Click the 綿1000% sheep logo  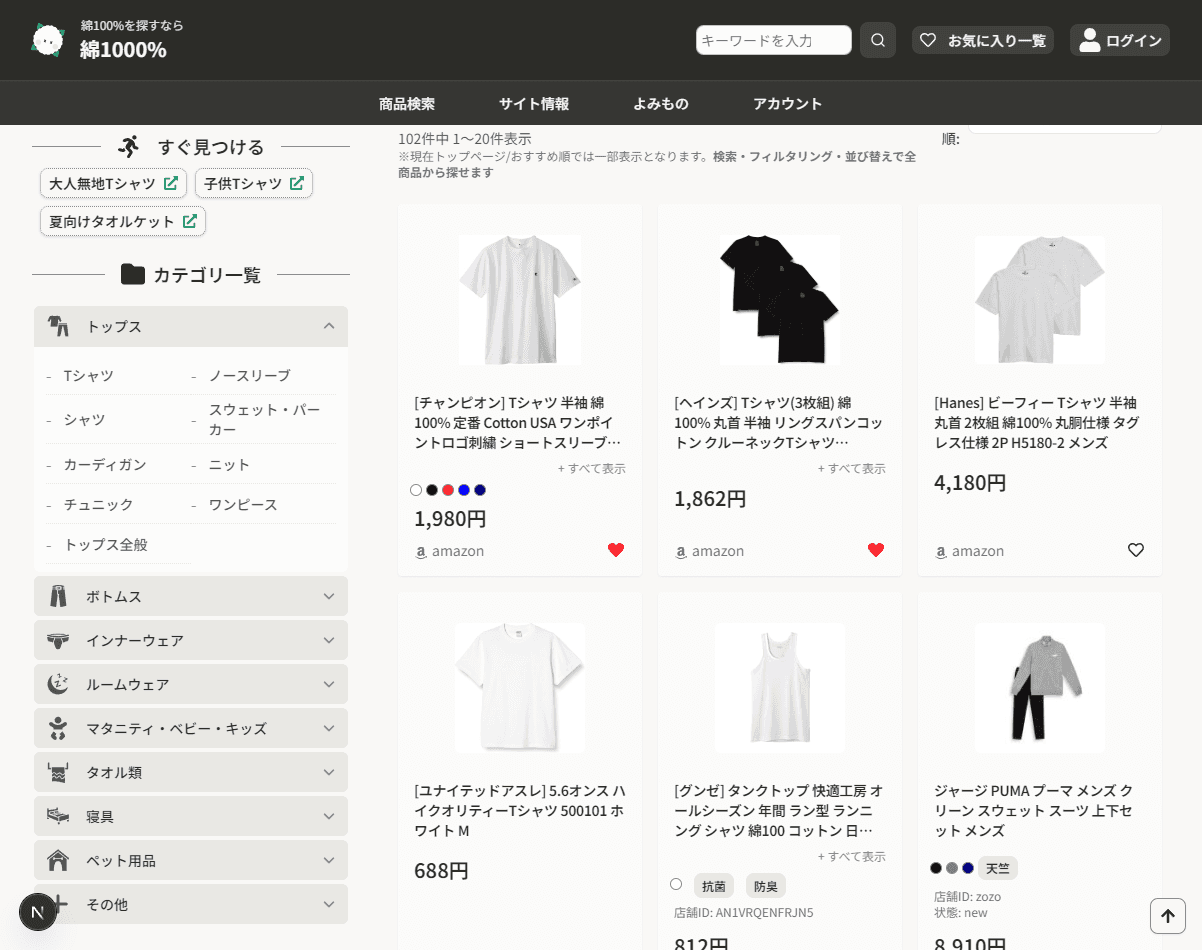[48, 40]
